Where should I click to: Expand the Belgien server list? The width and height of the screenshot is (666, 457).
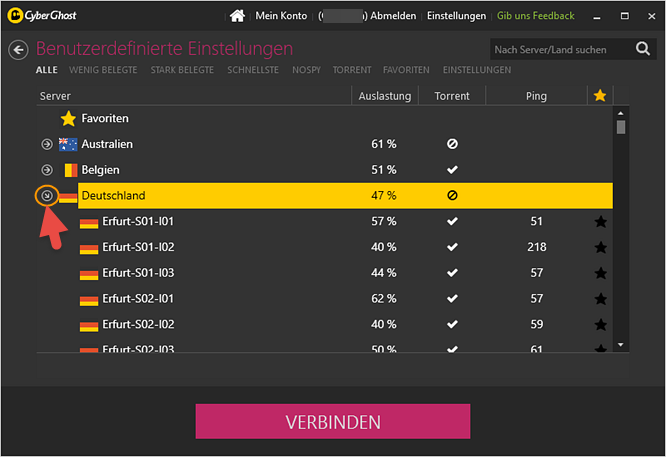click(47, 170)
